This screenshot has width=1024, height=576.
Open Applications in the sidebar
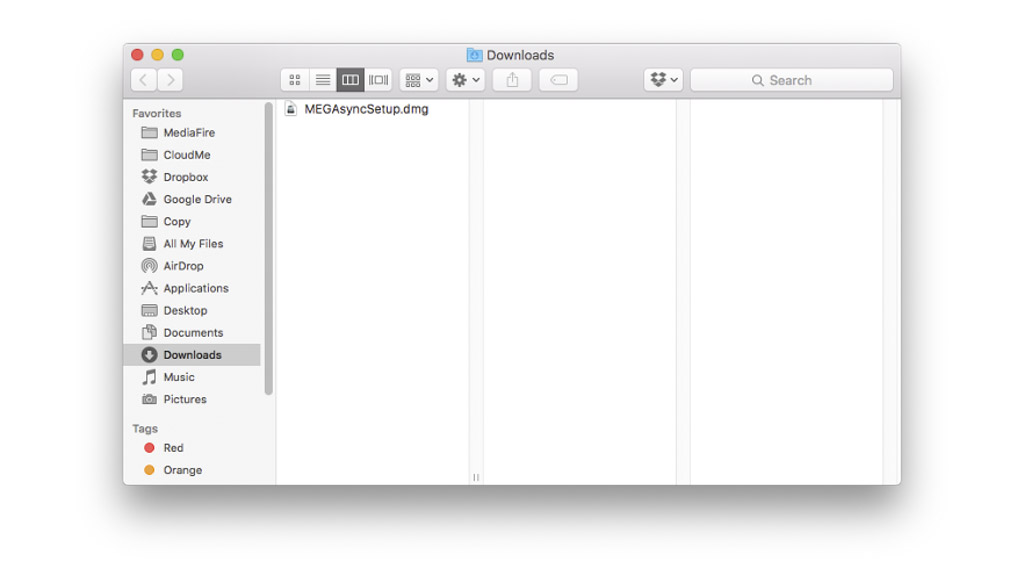coord(195,288)
